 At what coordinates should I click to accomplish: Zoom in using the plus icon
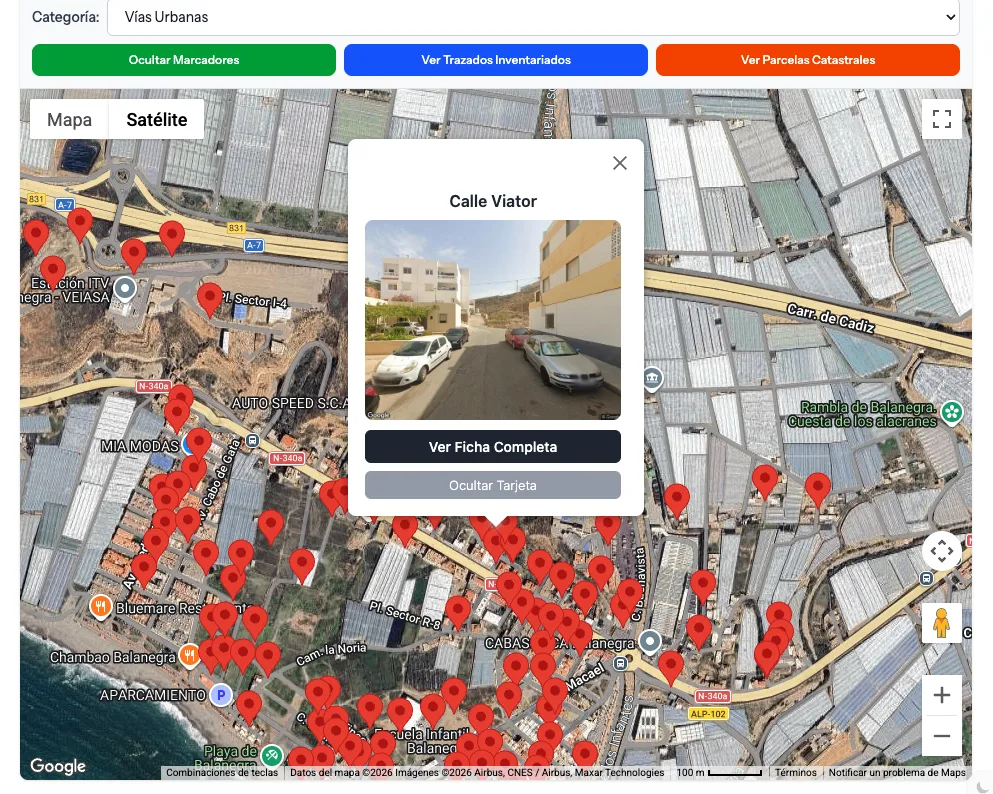(x=941, y=694)
